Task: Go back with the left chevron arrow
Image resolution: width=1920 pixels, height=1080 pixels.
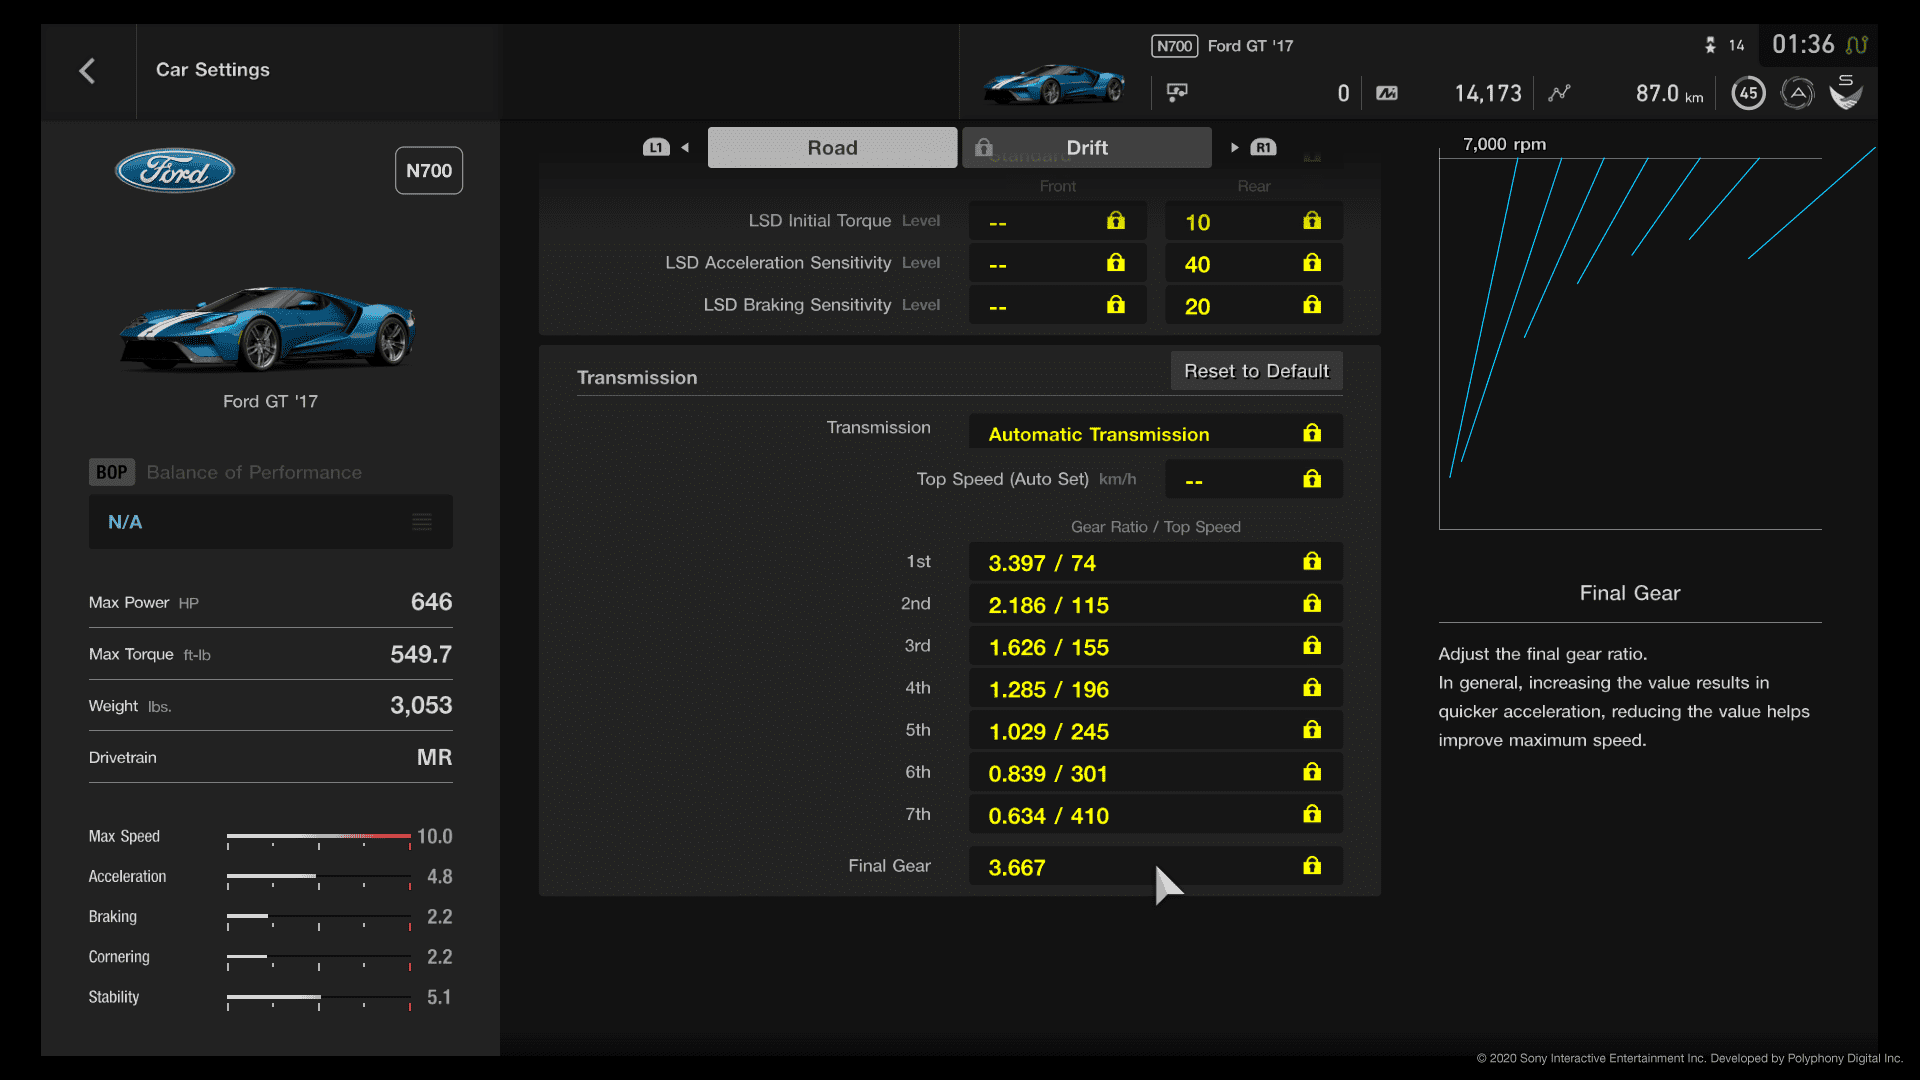Action: 87,71
